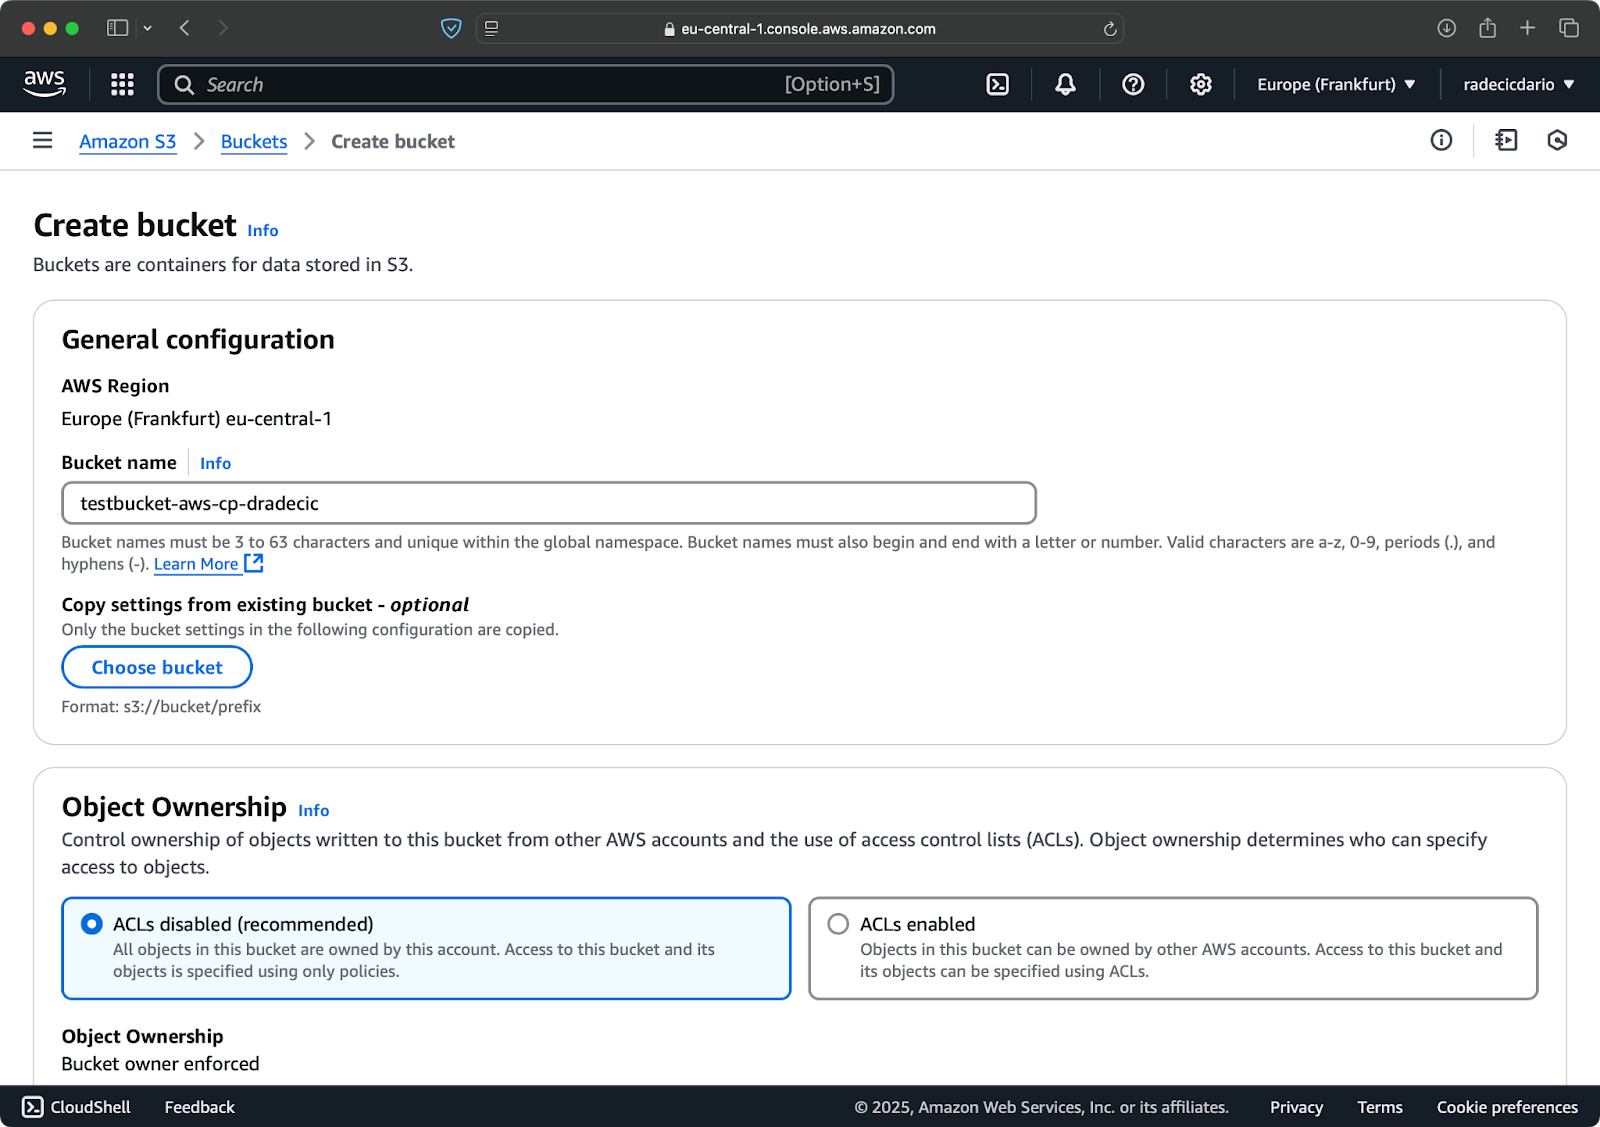The image size is (1600, 1127).
Task: Click 'Europe (Frankfurt) eu-central-1' region text
Action: [197, 418]
